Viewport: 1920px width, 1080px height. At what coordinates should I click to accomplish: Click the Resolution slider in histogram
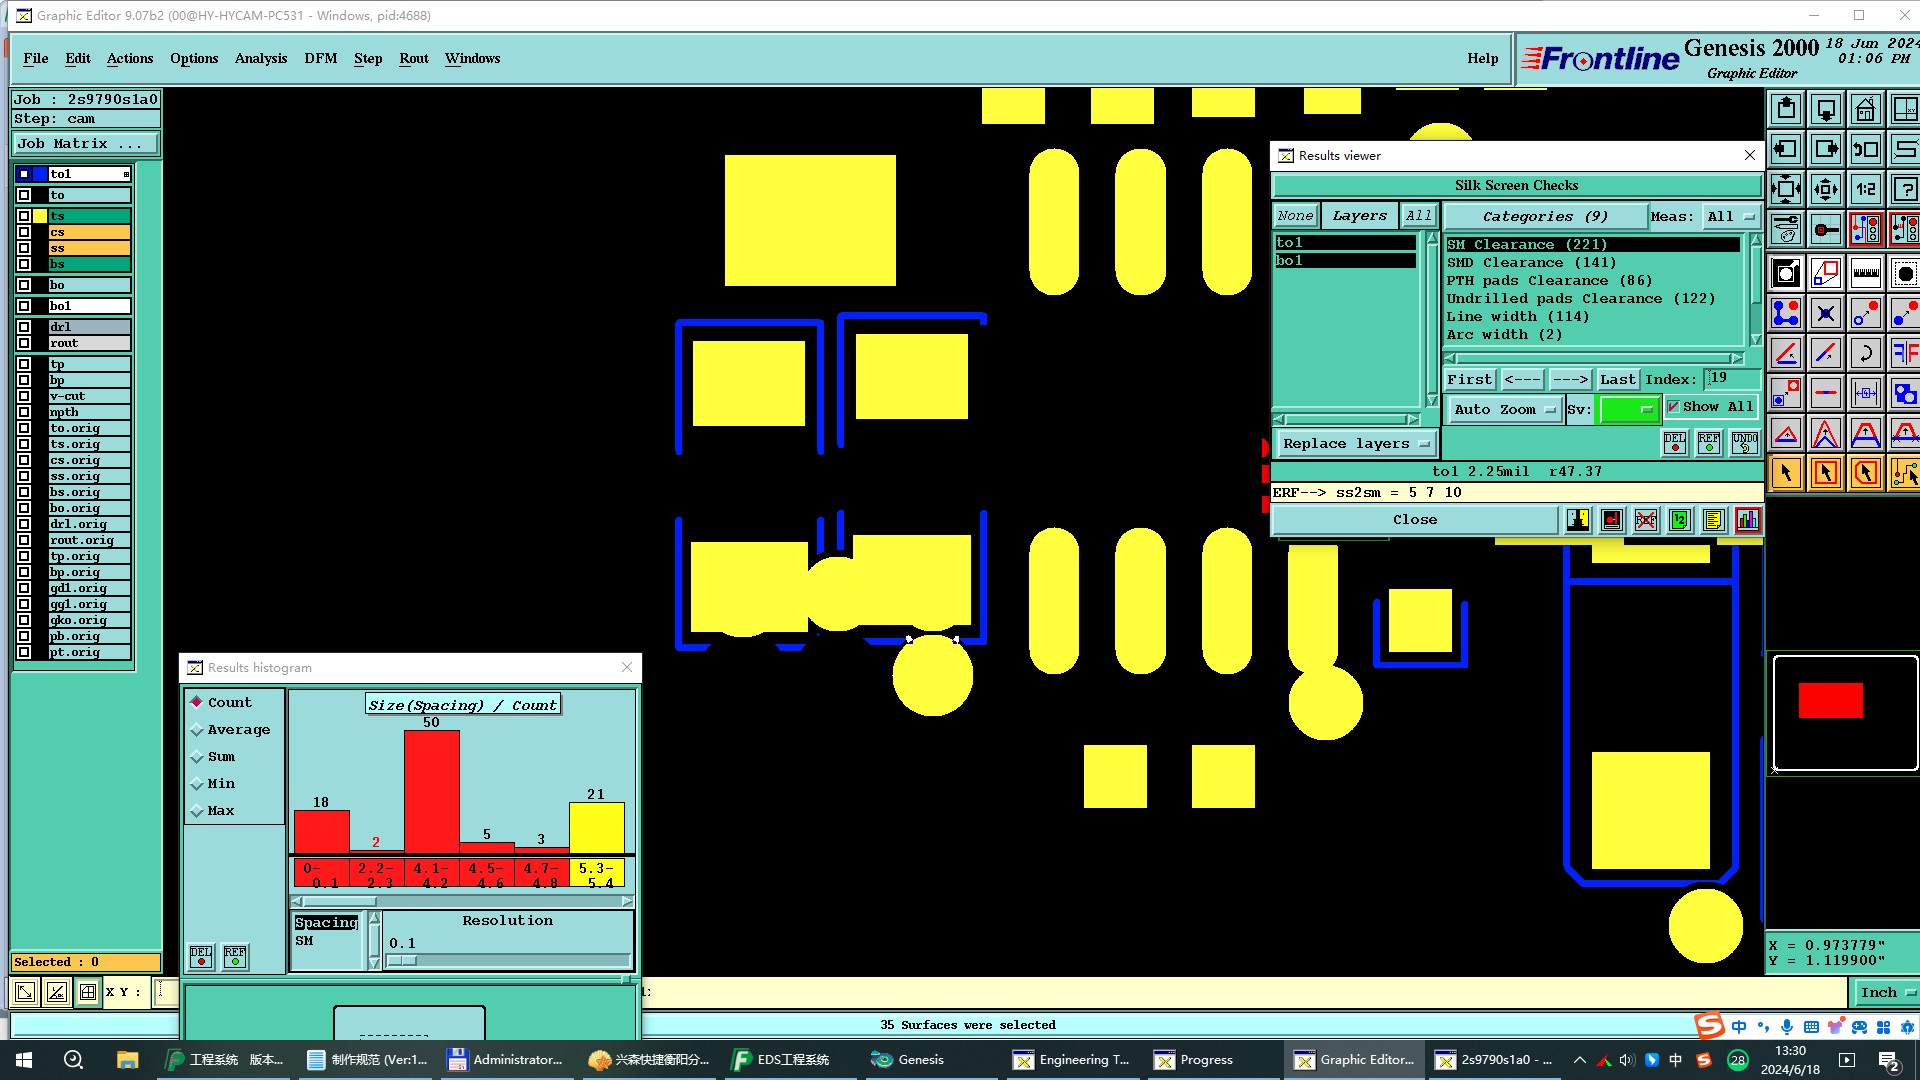[x=508, y=961]
